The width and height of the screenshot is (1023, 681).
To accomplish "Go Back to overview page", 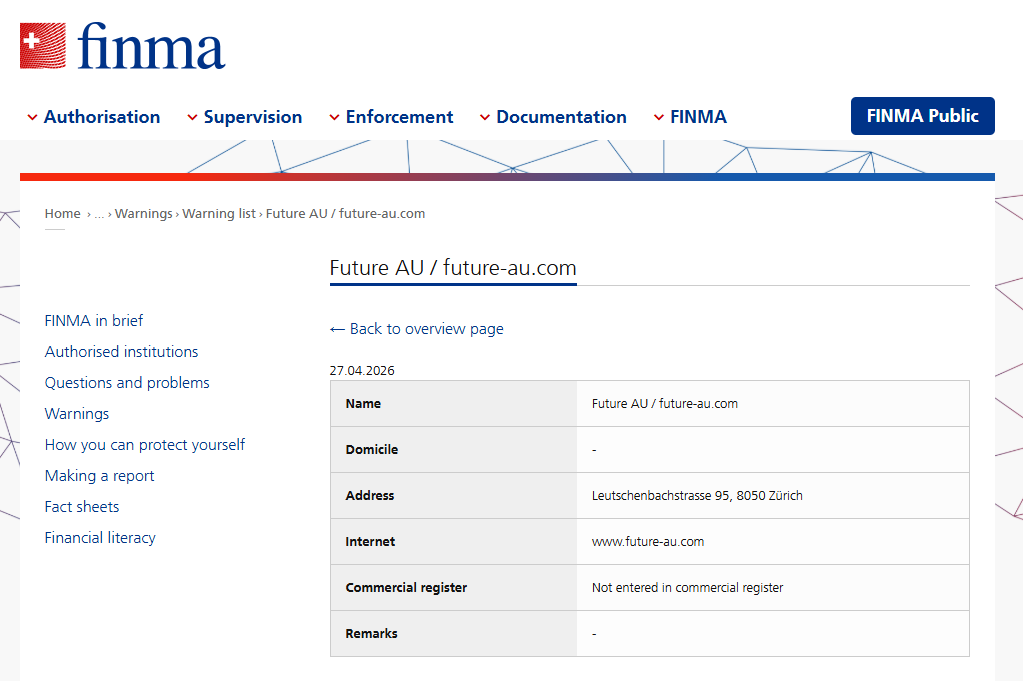I will (417, 329).
